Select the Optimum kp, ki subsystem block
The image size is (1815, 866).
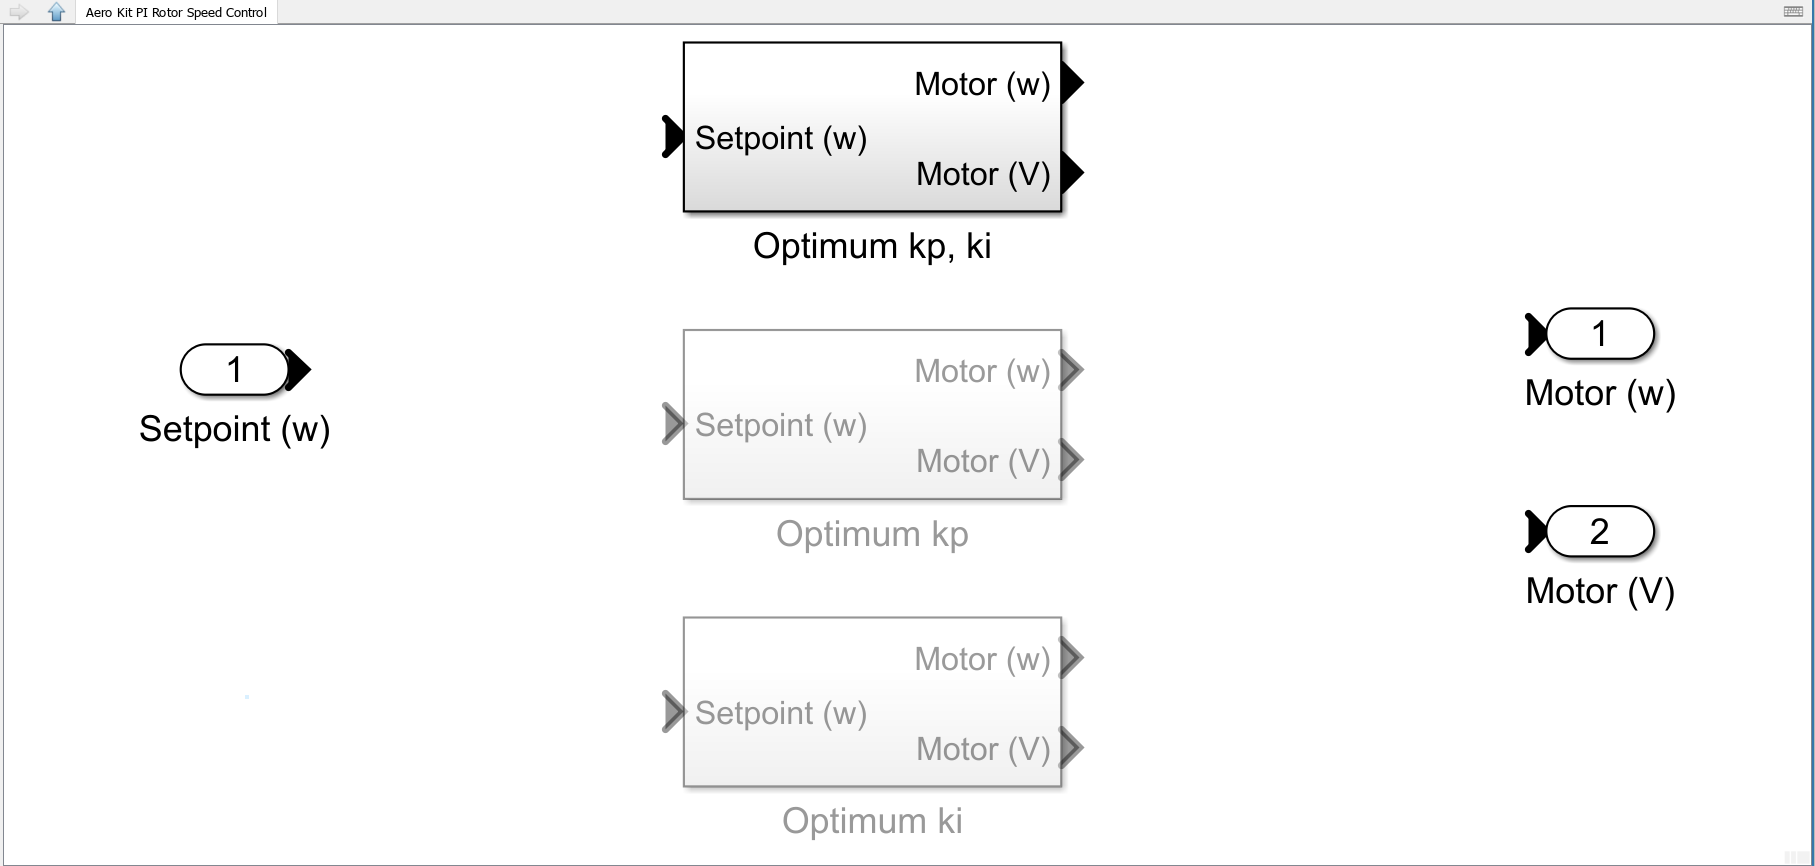[871, 127]
